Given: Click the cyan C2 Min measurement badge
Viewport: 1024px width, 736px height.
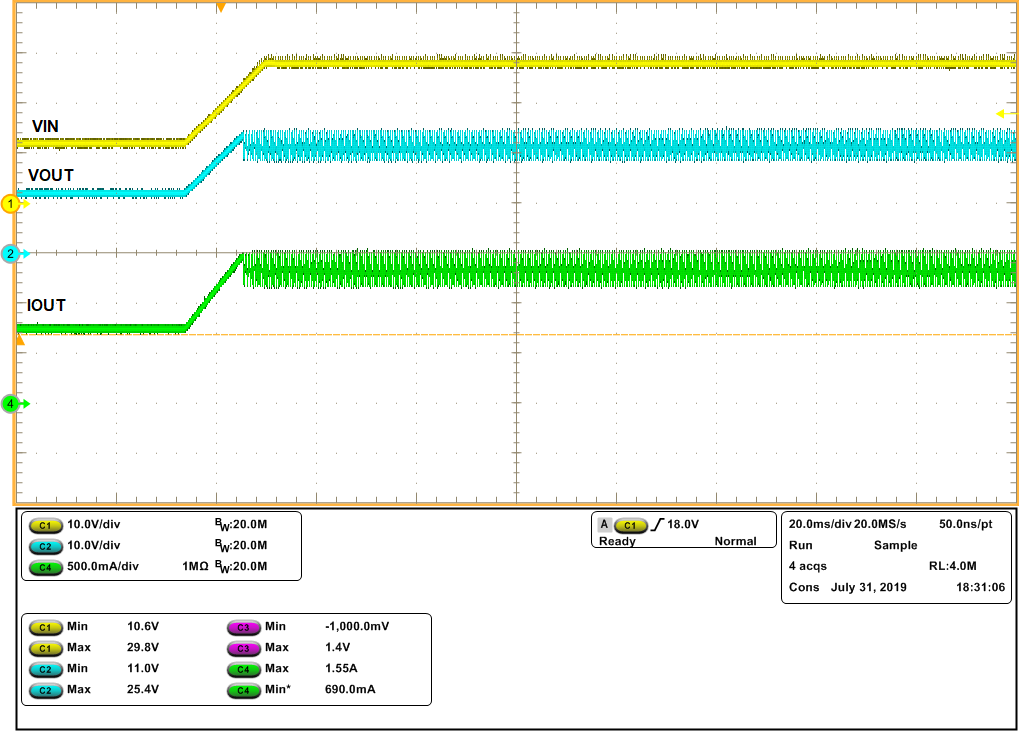Looking at the screenshot, I should [x=45, y=669].
